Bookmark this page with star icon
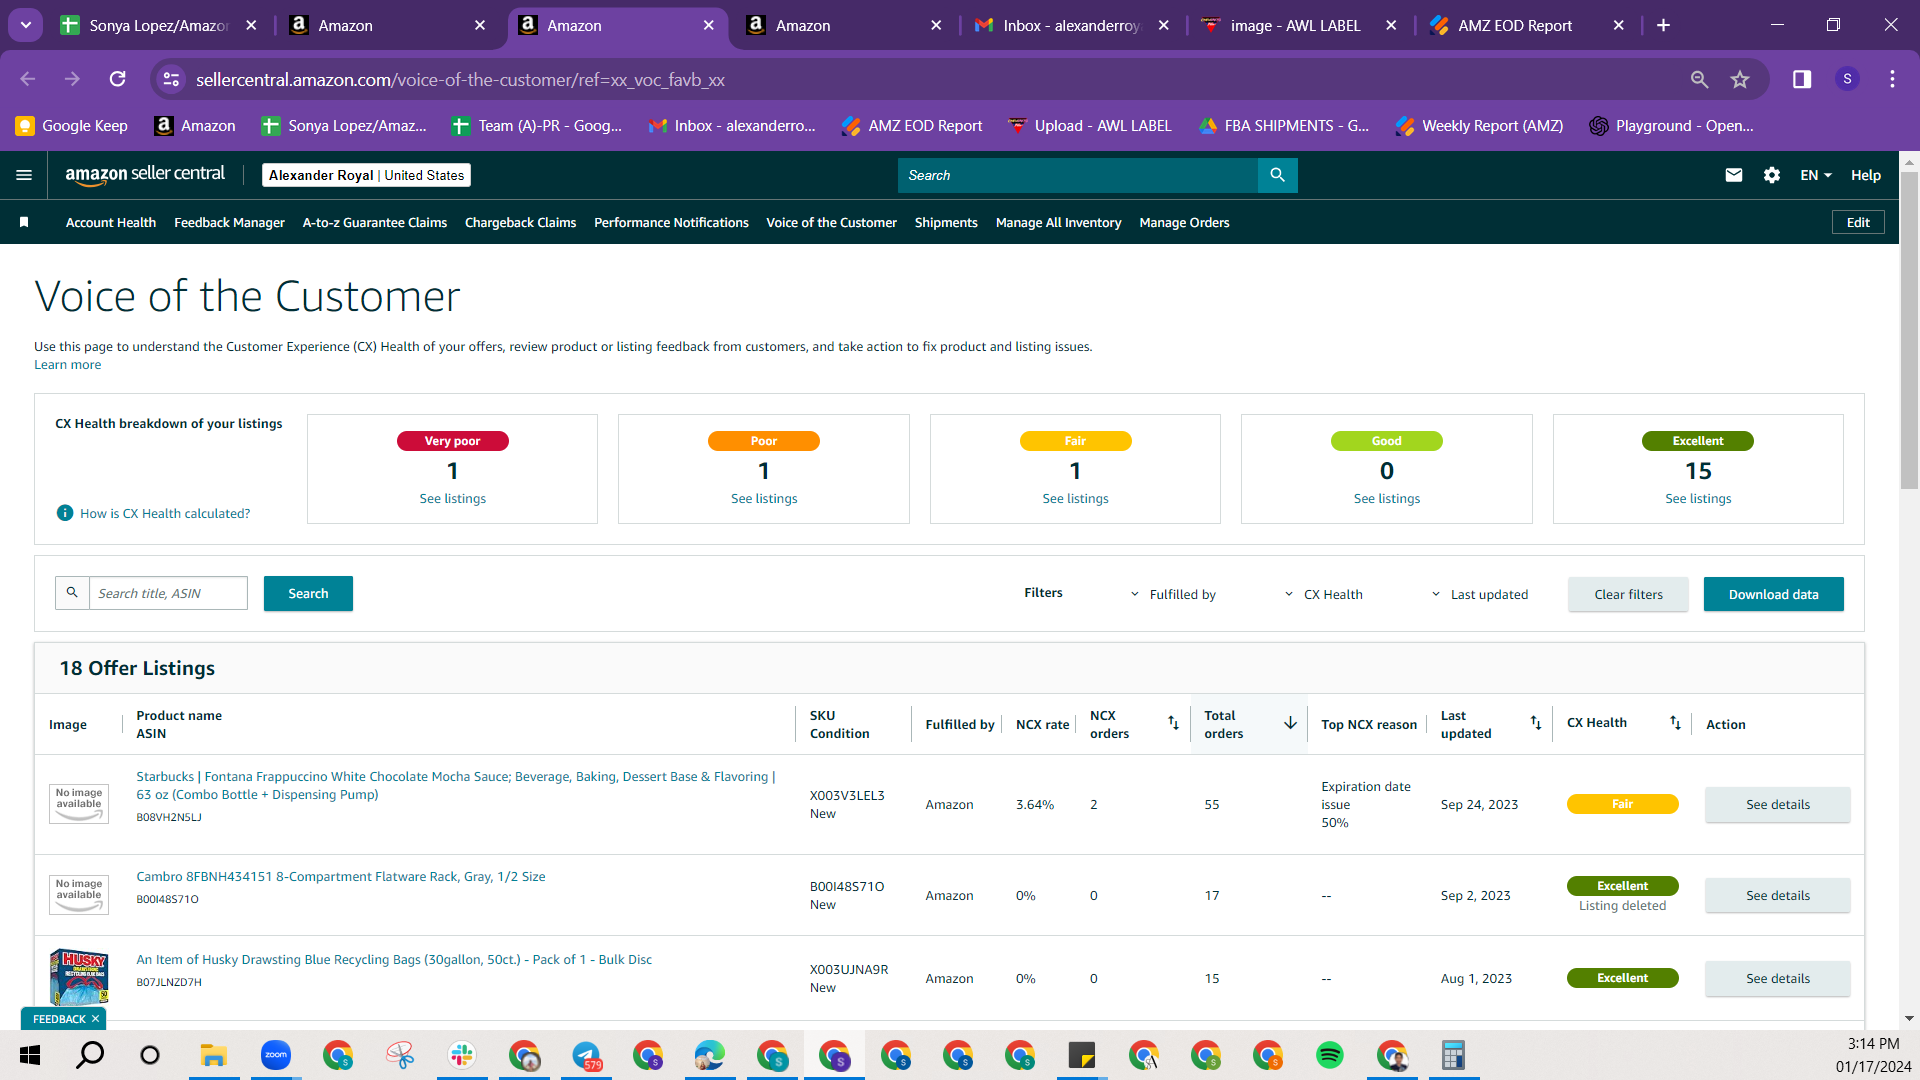The height and width of the screenshot is (1080, 1920). click(x=1740, y=79)
